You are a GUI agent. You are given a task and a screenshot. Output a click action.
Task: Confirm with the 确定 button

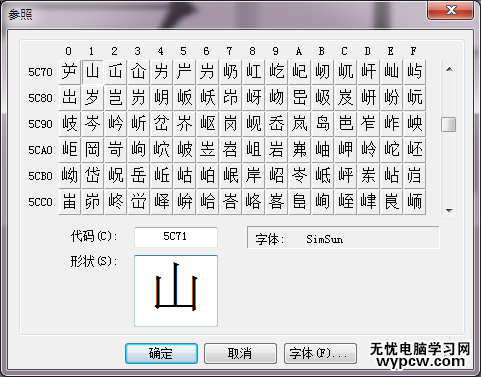[161, 354]
